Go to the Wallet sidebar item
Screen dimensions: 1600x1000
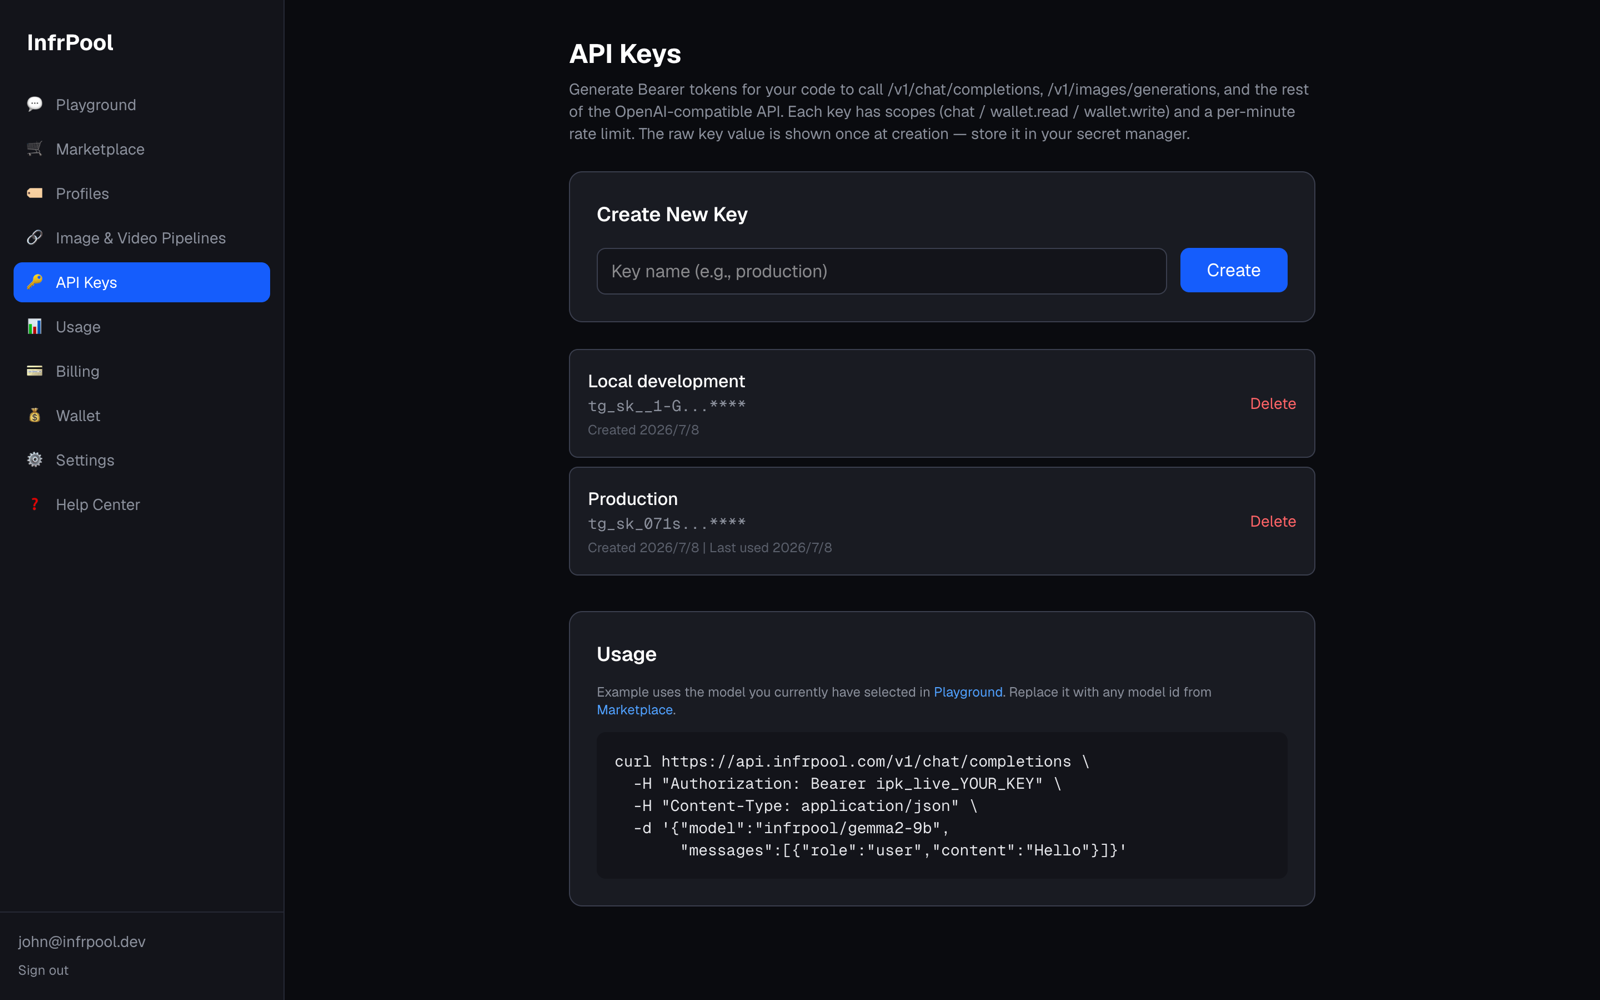[x=142, y=416]
